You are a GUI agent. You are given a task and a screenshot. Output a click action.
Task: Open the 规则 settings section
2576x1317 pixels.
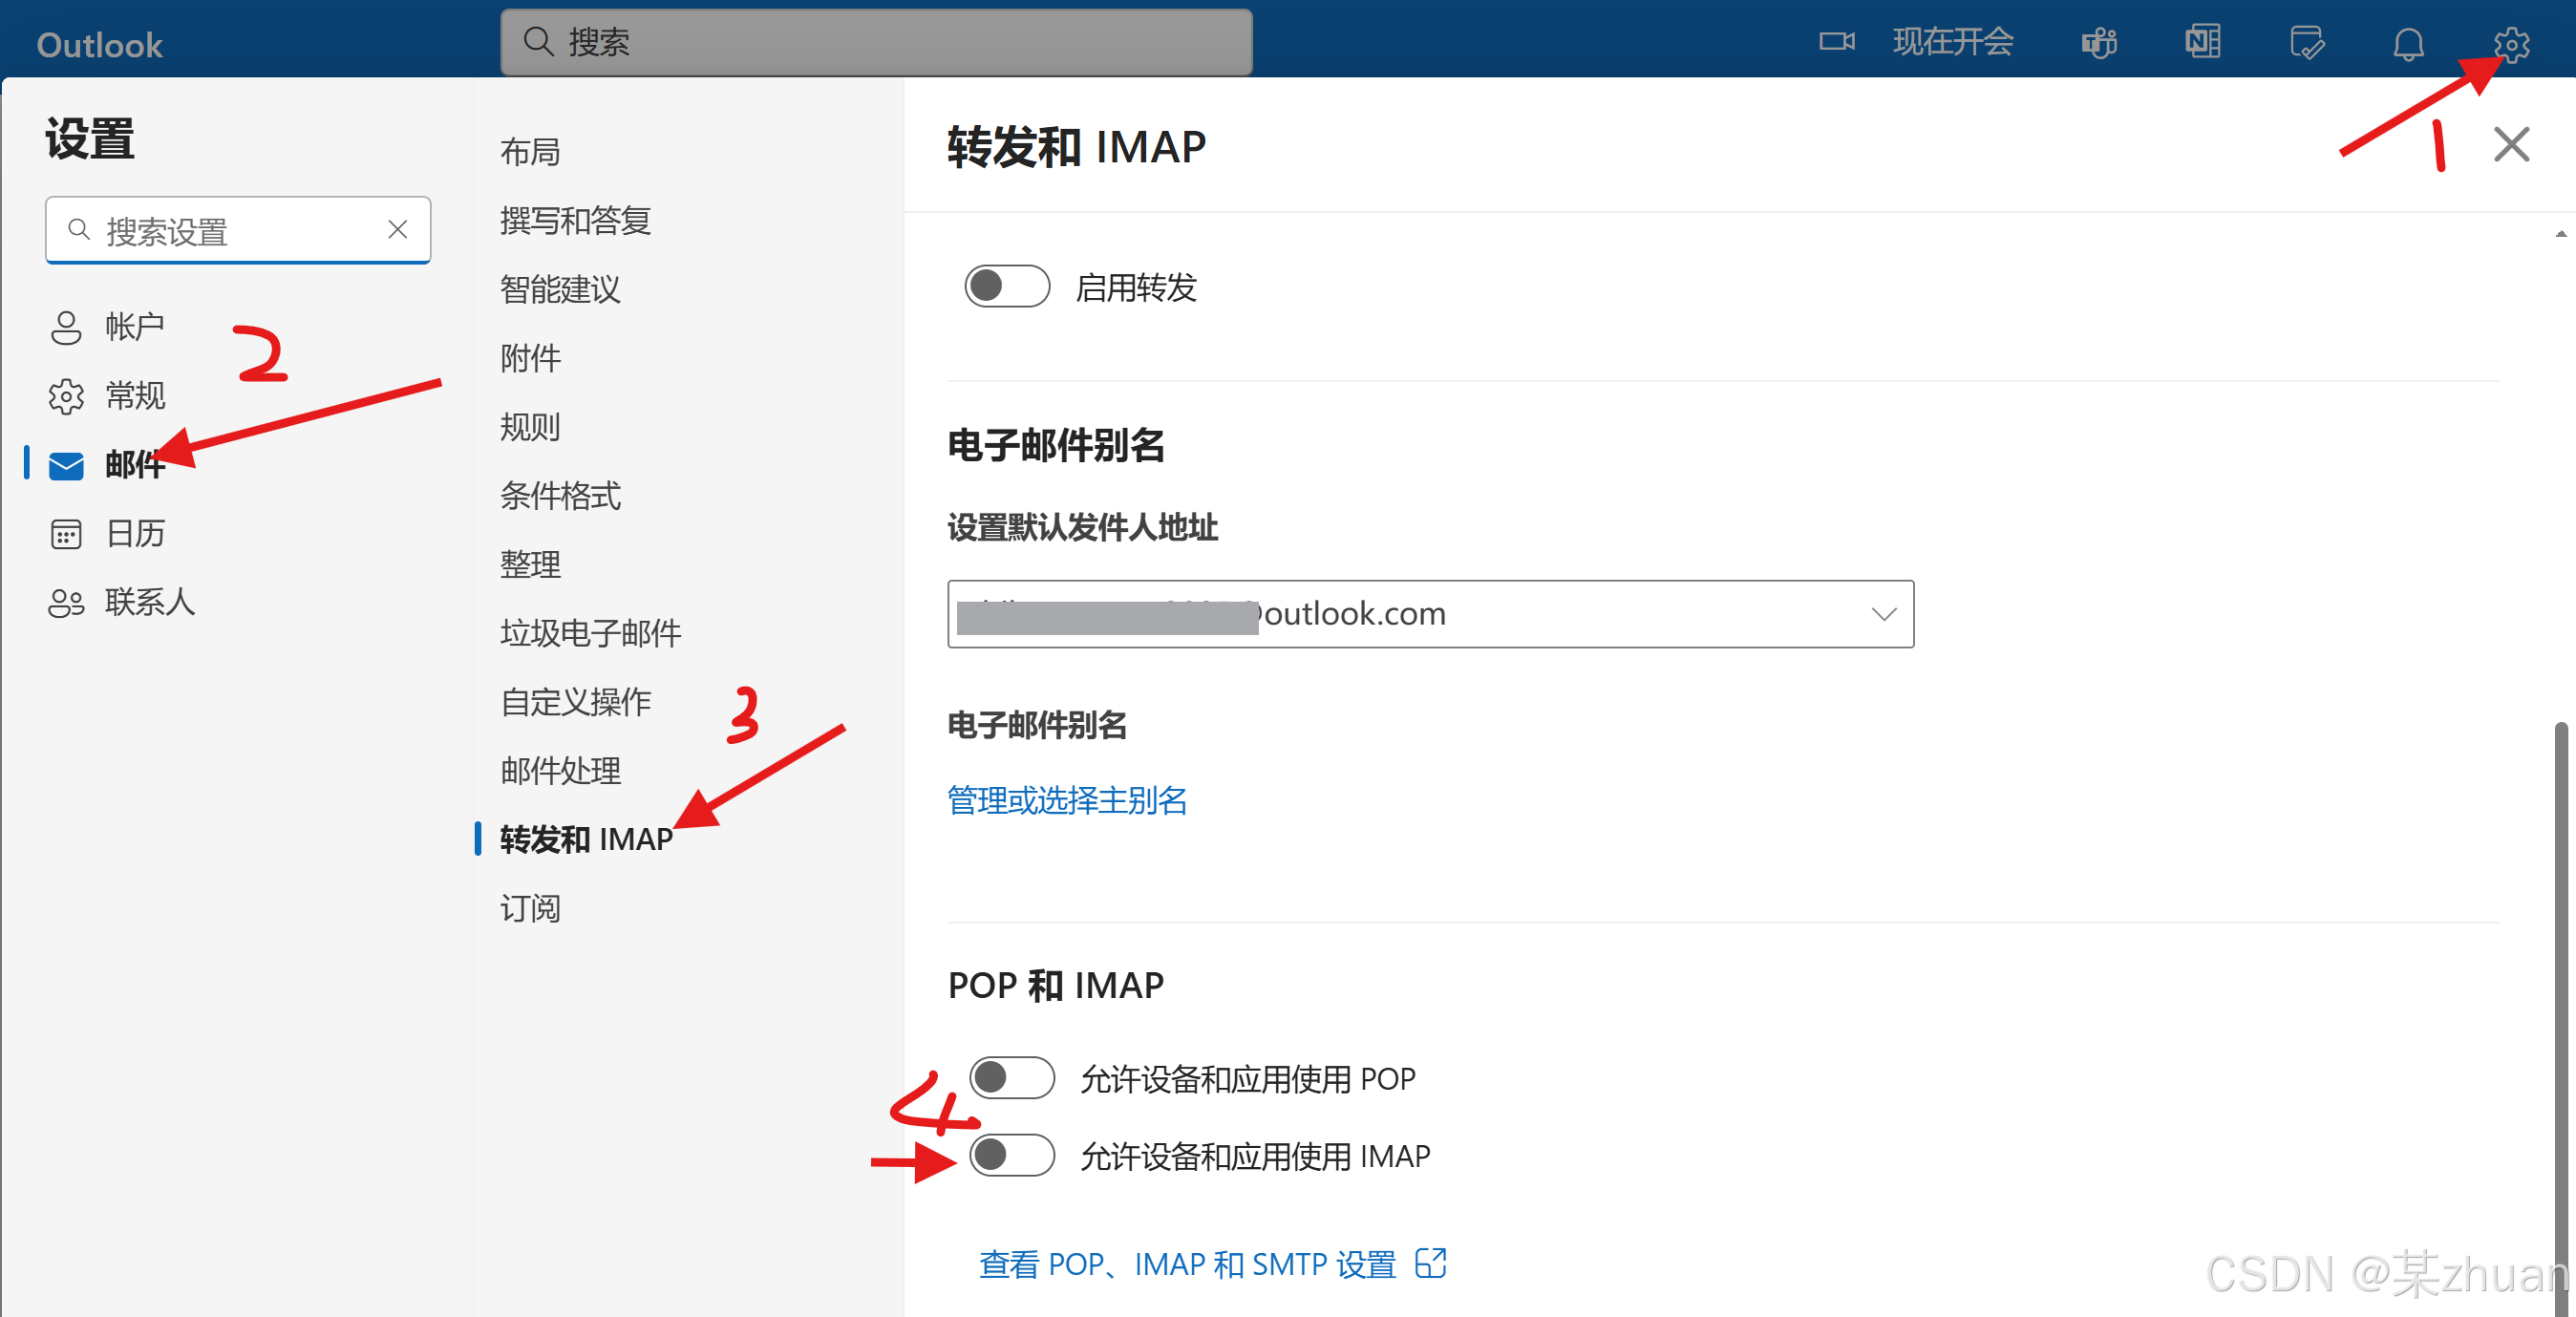(530, 427)
